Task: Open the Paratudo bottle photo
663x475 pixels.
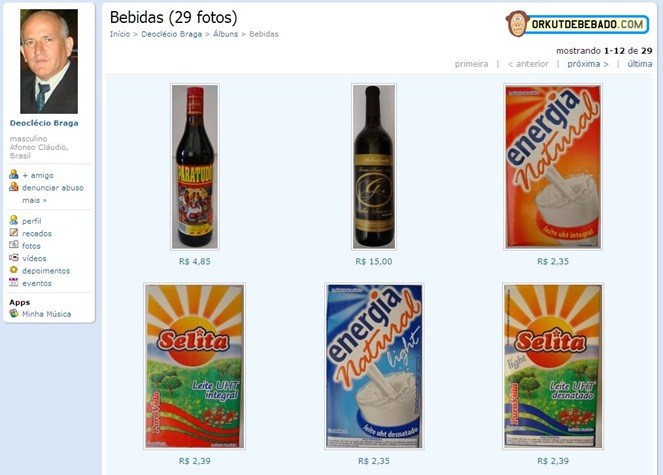Action: [x=195, y=167]
